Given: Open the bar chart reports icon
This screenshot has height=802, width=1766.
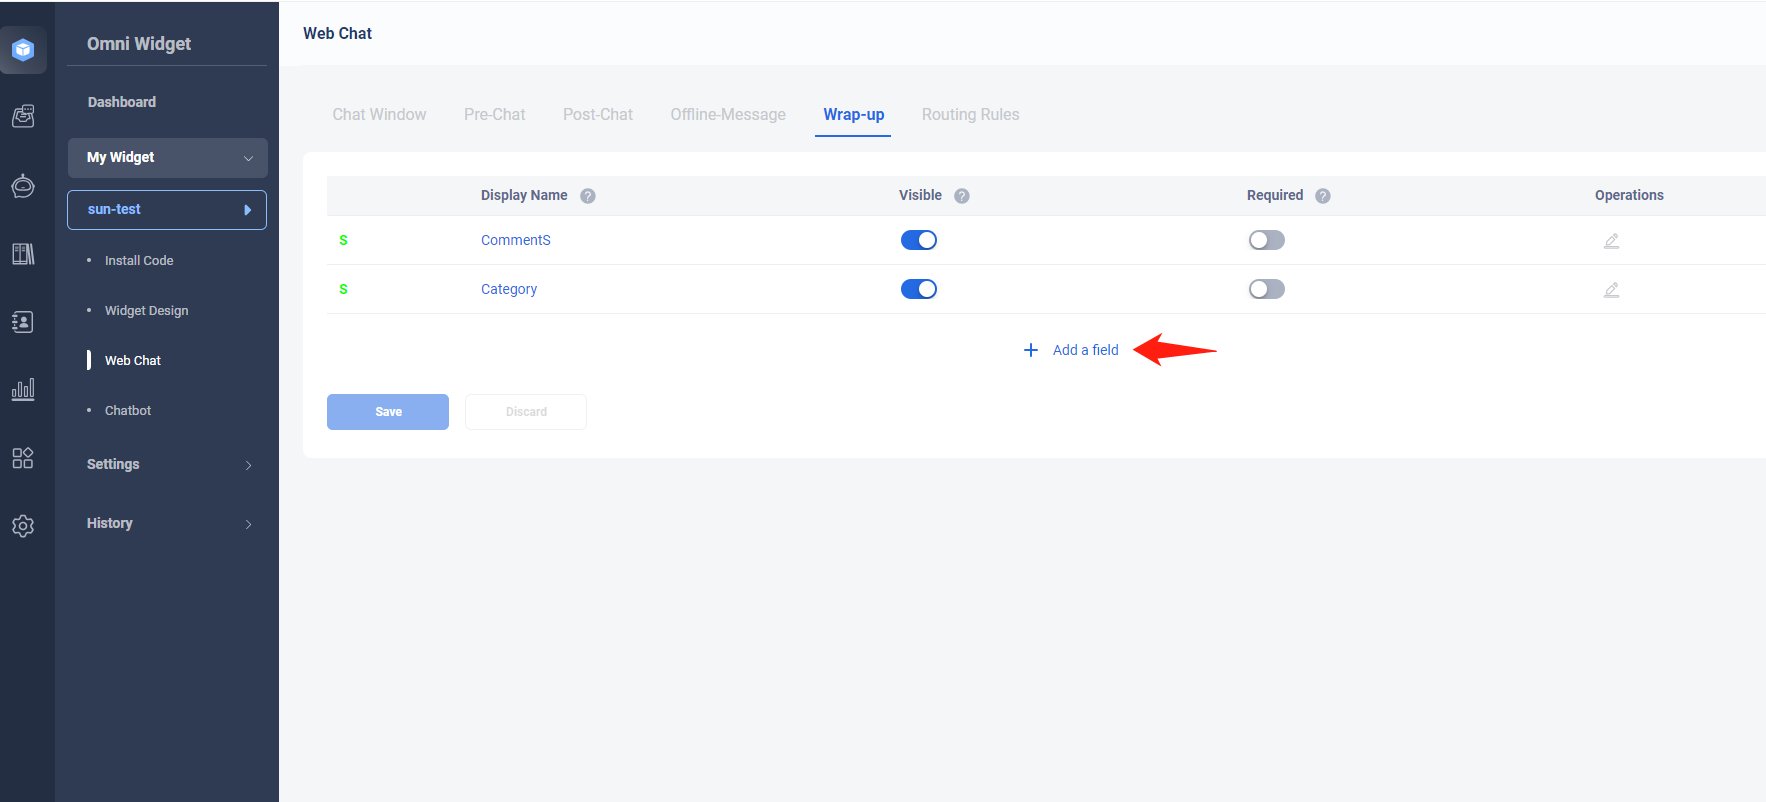Looking at the screenshot, I should (23, 389).
